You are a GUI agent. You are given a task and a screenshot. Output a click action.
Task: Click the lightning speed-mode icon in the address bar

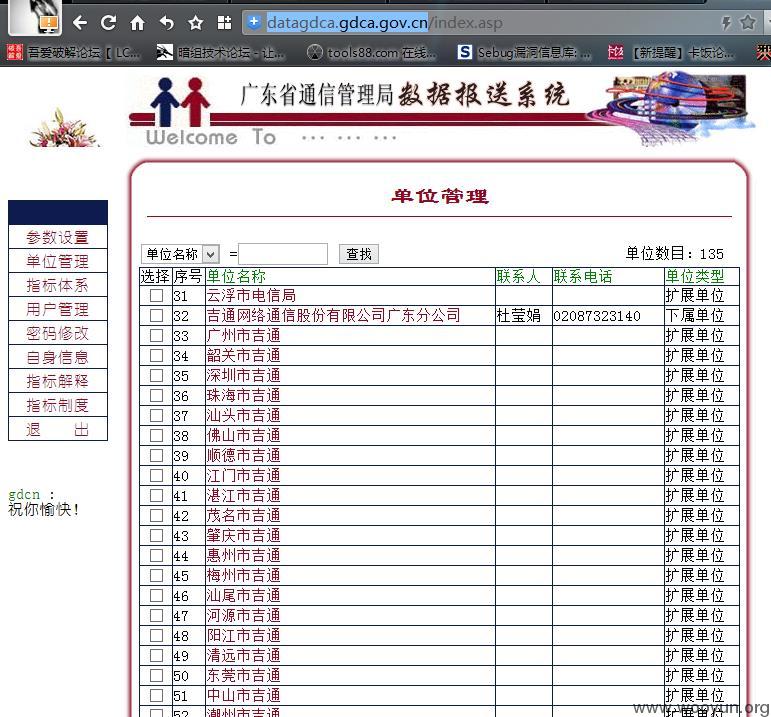pos(726,22)
